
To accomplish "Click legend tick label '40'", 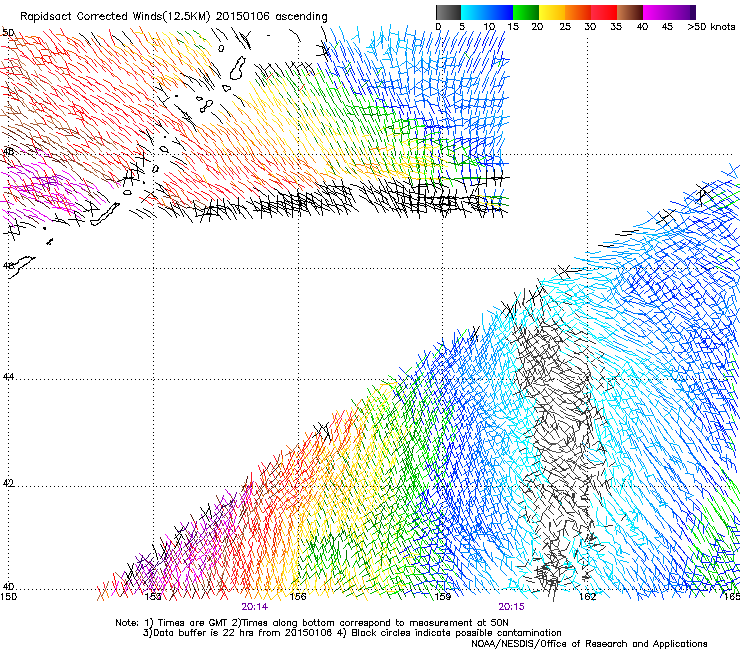I will [642, 27].
